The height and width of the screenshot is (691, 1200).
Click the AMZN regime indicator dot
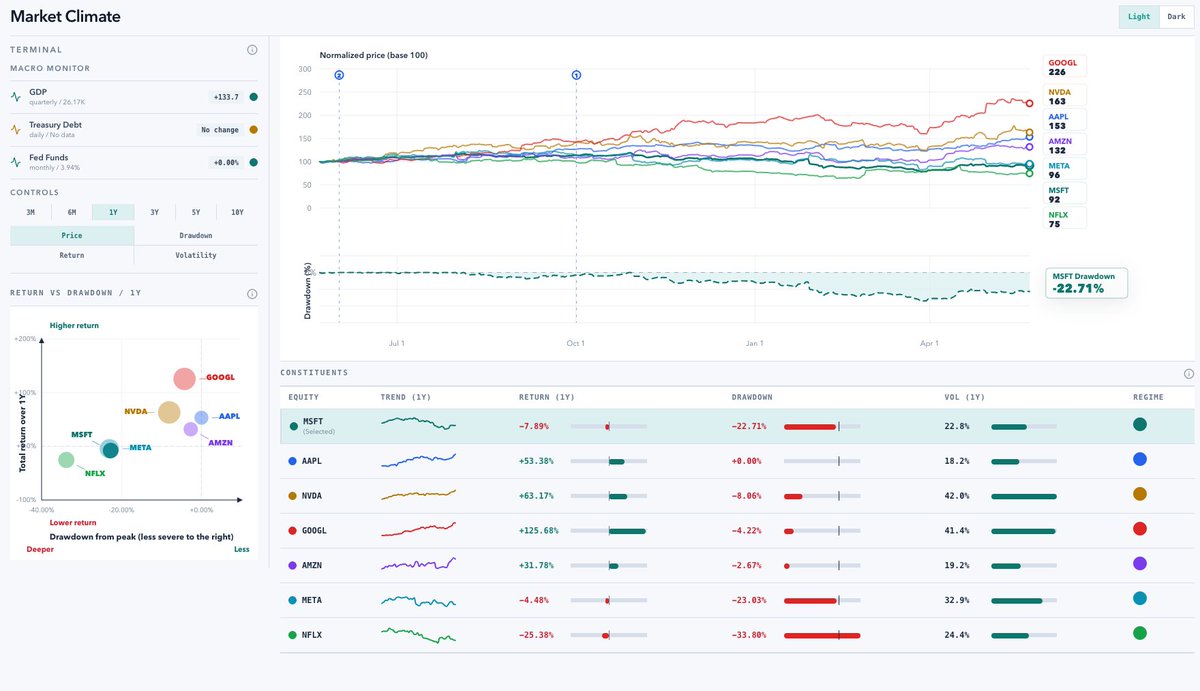tap(1139, 564)
